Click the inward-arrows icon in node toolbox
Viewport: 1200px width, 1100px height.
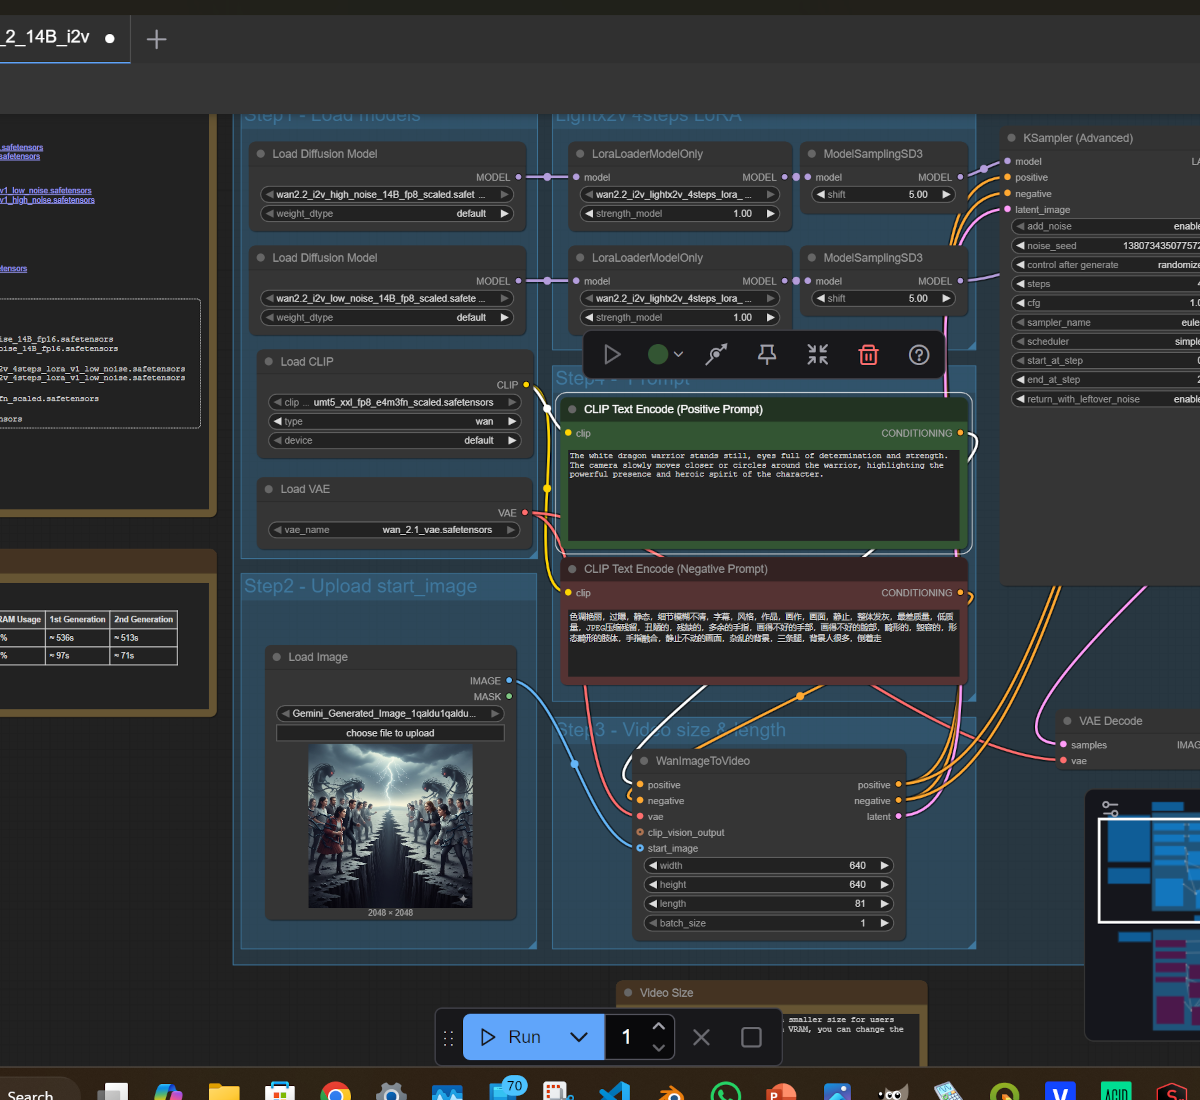pyautogui.click(x=818, y=355)
